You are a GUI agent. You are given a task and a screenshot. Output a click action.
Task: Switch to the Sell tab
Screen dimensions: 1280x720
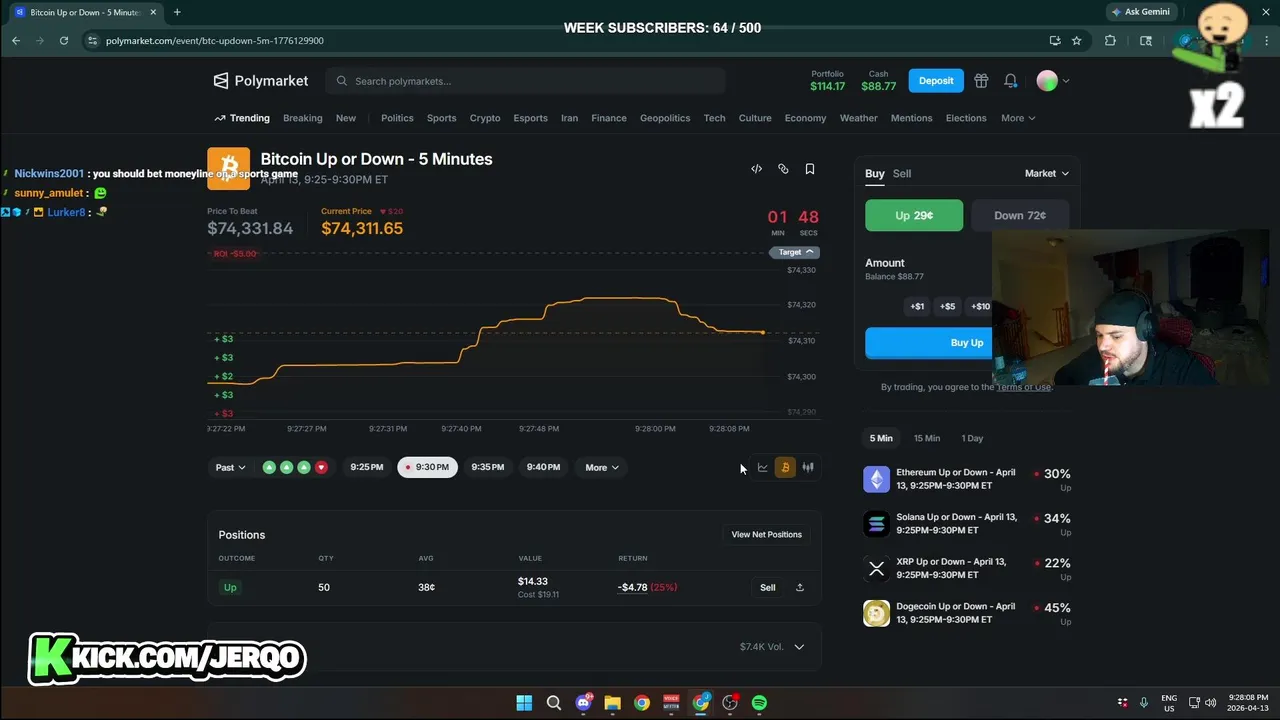click(x=902, y=174)
